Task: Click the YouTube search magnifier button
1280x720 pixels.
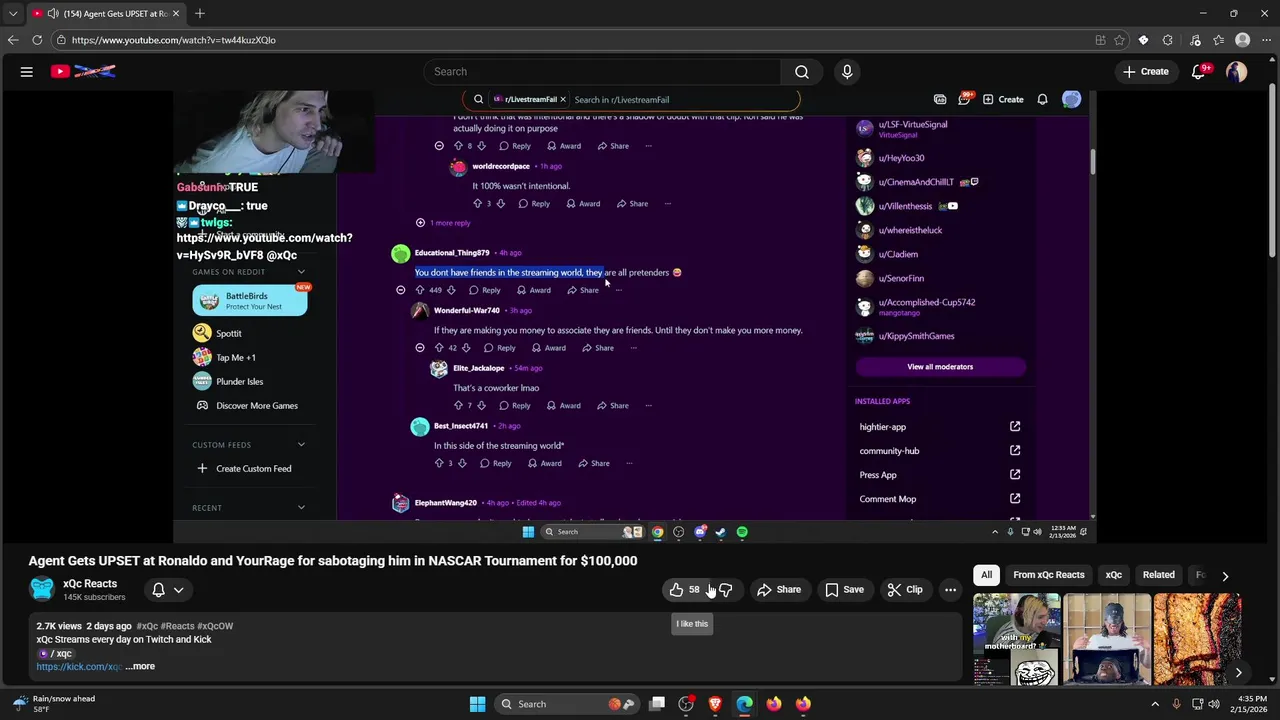Action: click(x=801, y=72)
